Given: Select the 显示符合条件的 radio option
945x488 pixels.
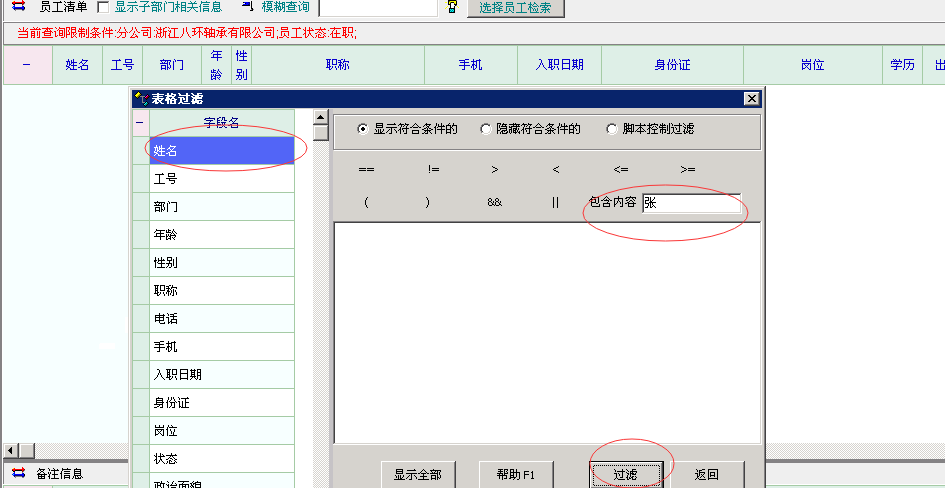Looking at the screenshot, I should (363, 129).
